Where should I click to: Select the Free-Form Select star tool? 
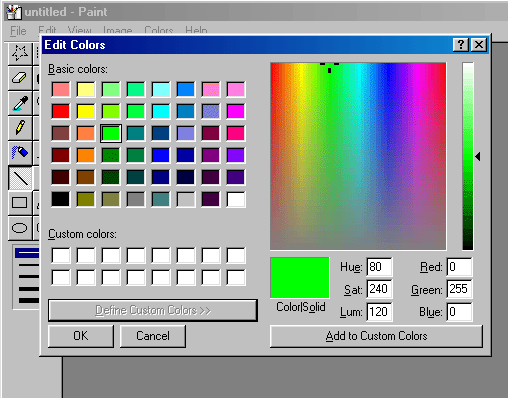[20, 53]
